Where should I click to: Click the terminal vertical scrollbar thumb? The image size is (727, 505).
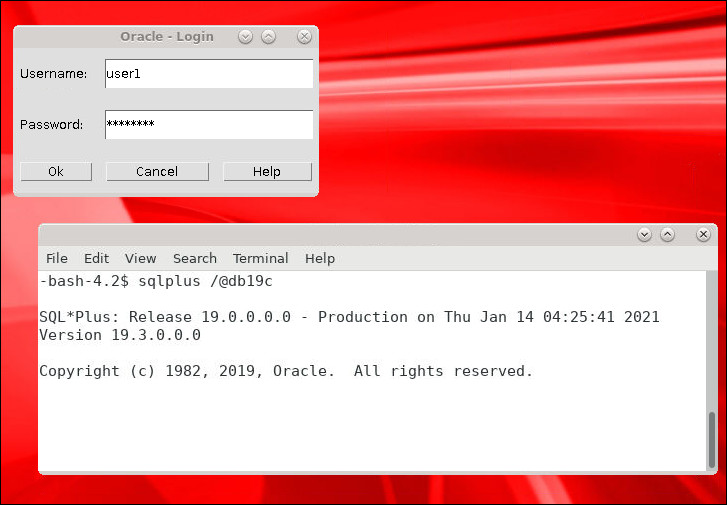point(712,440)
